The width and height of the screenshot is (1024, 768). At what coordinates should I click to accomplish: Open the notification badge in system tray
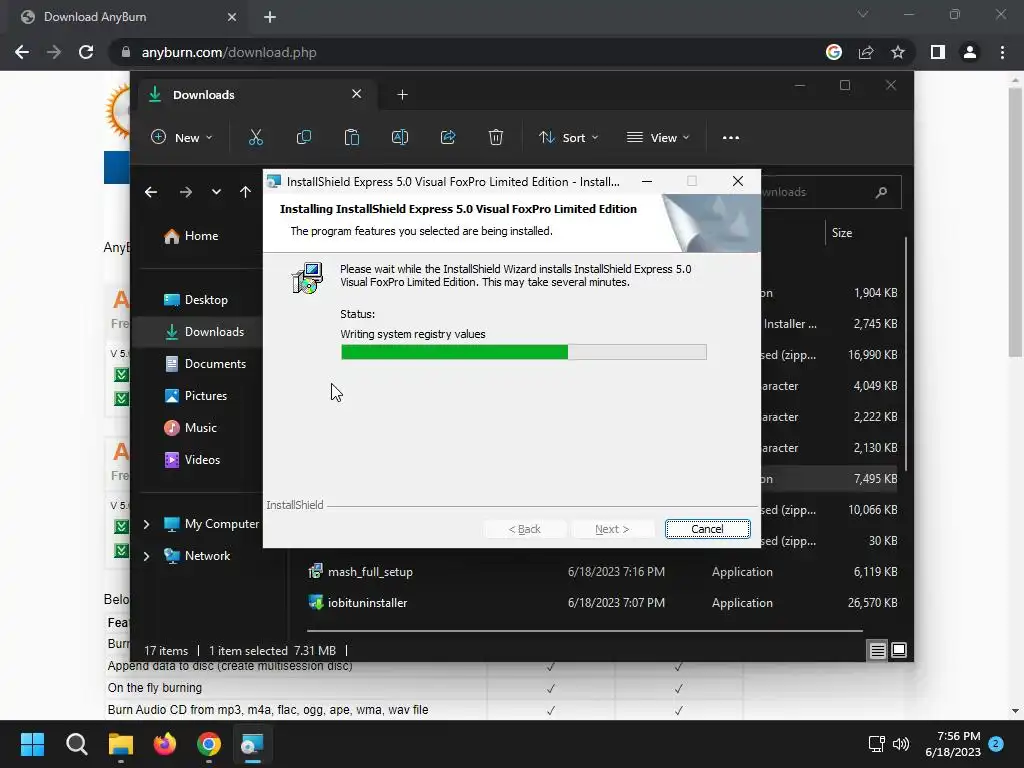(x=996, y=744)
